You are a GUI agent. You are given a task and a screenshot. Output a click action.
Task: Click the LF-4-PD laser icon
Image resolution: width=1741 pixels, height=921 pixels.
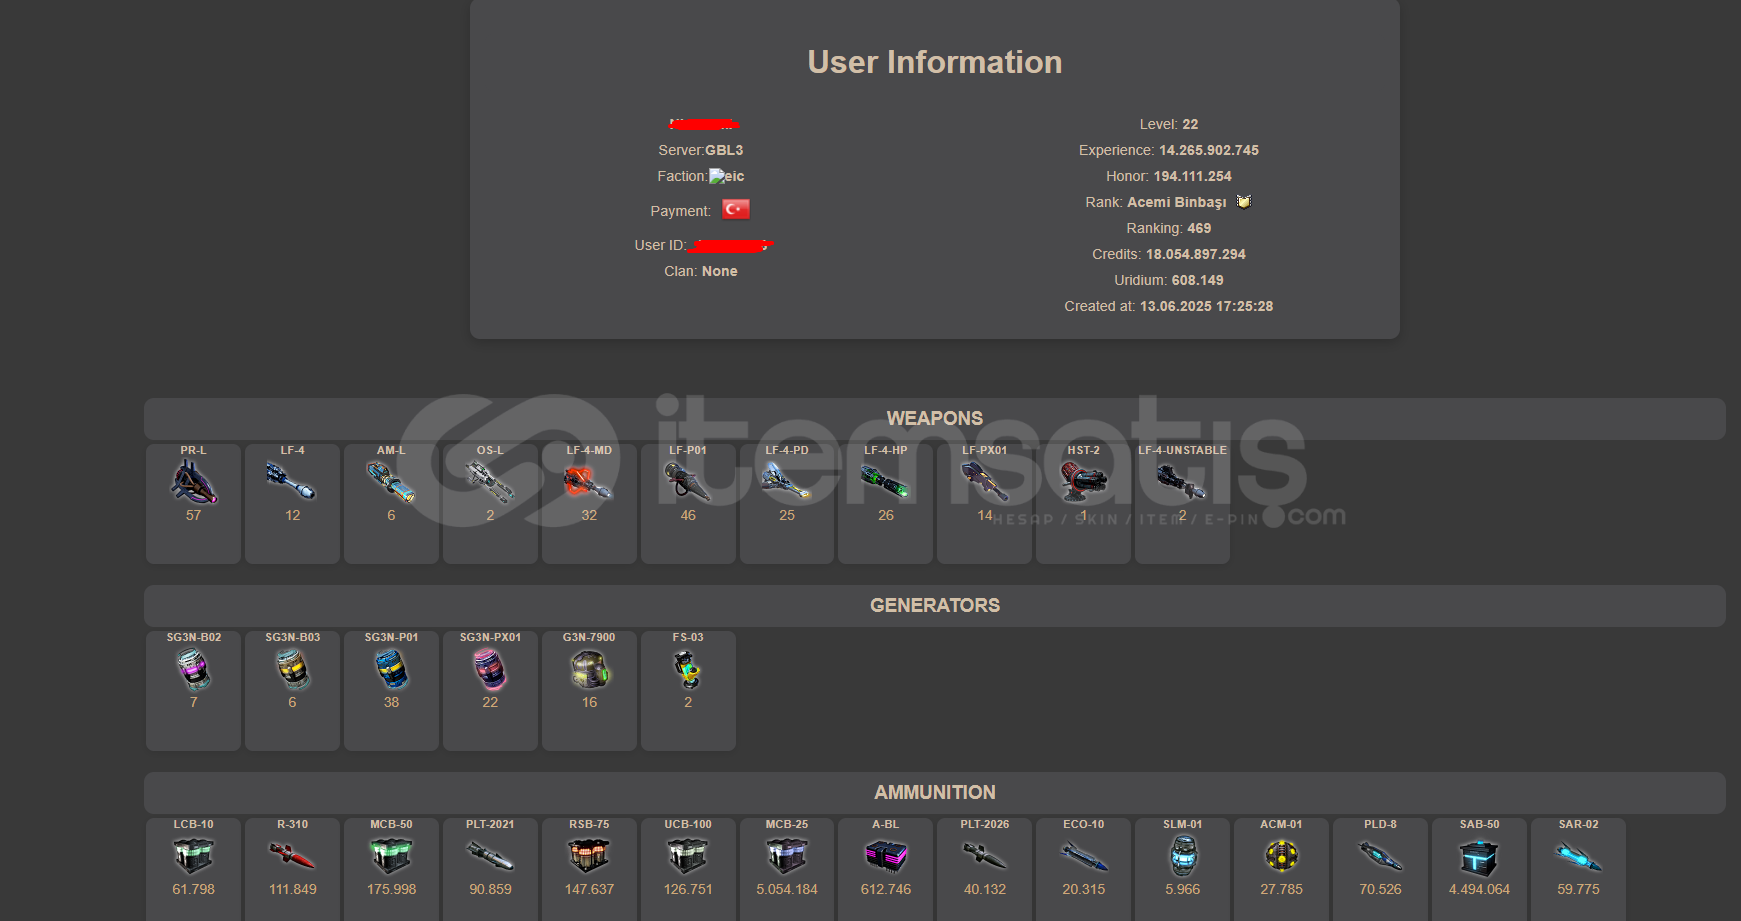(787, 482)
